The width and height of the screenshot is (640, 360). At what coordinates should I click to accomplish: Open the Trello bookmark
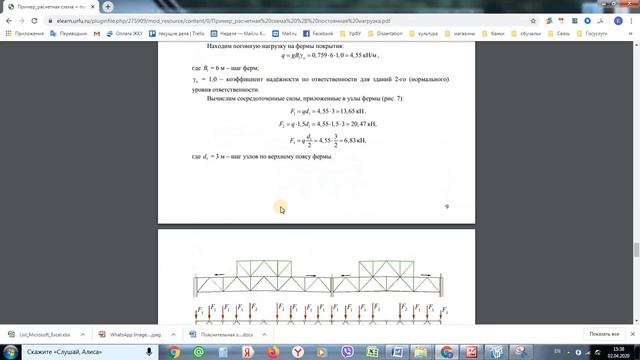tap(177, 33)
